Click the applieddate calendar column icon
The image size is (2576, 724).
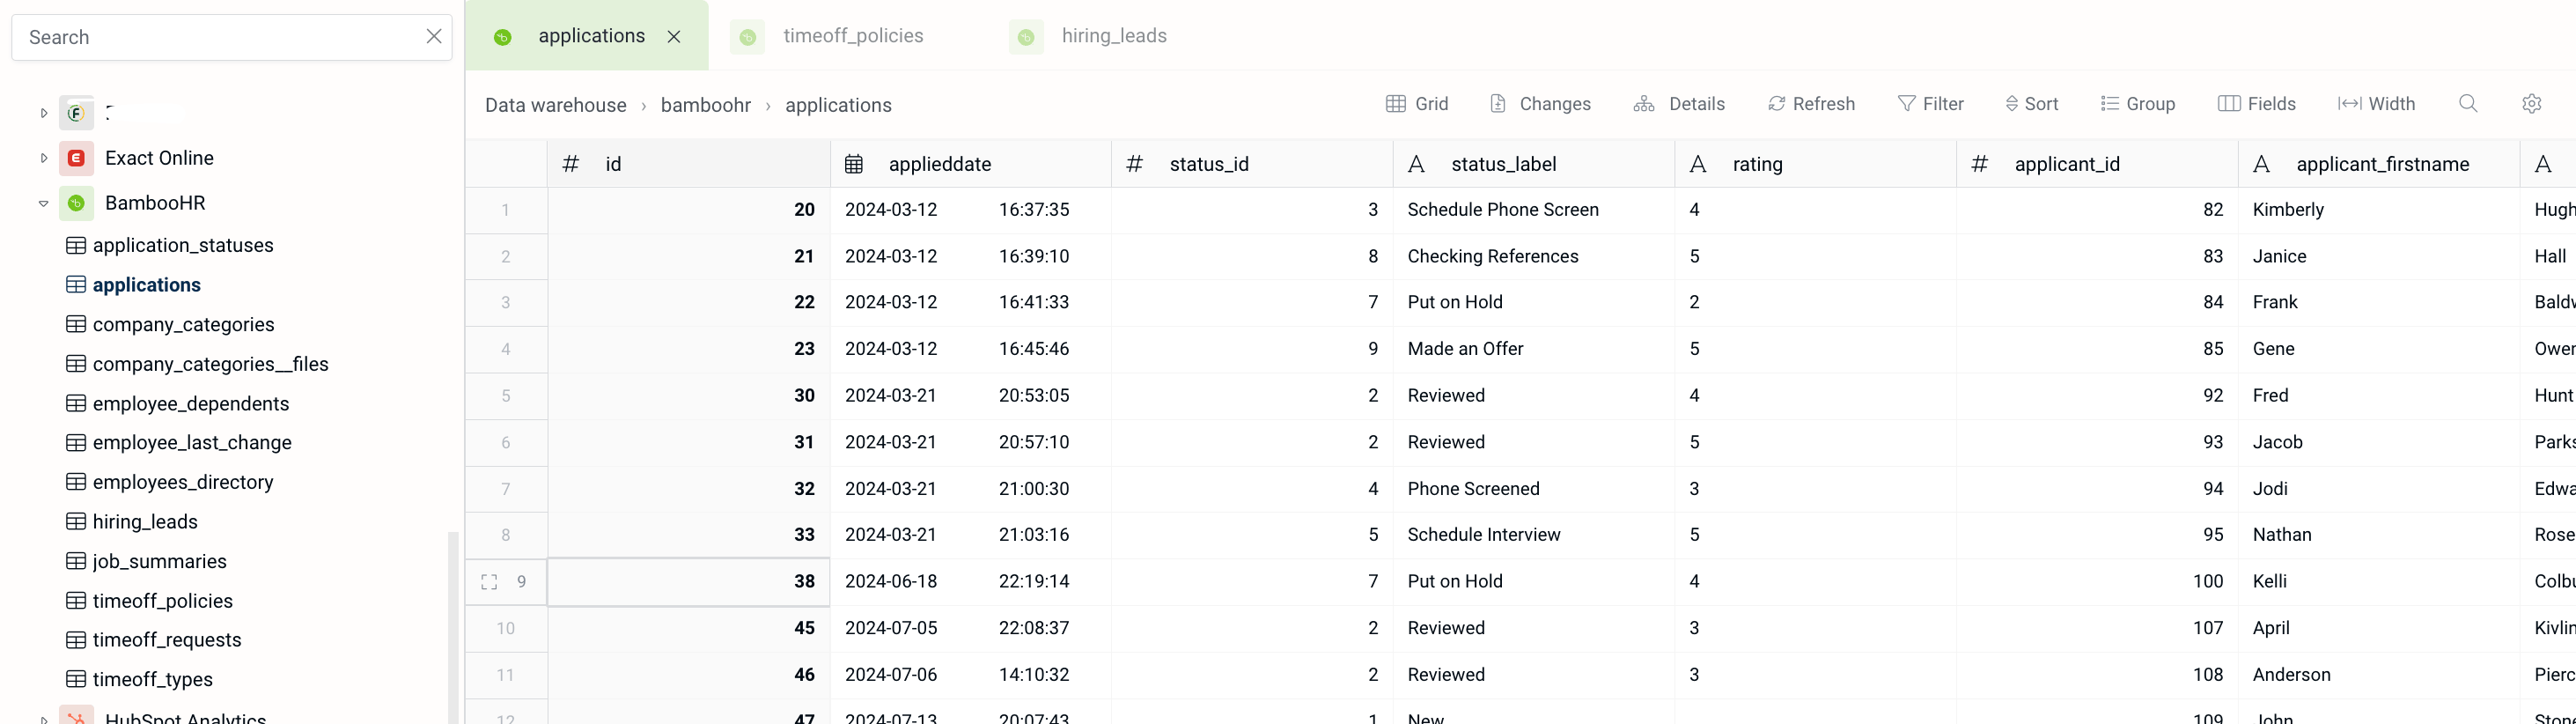(854, 164)
